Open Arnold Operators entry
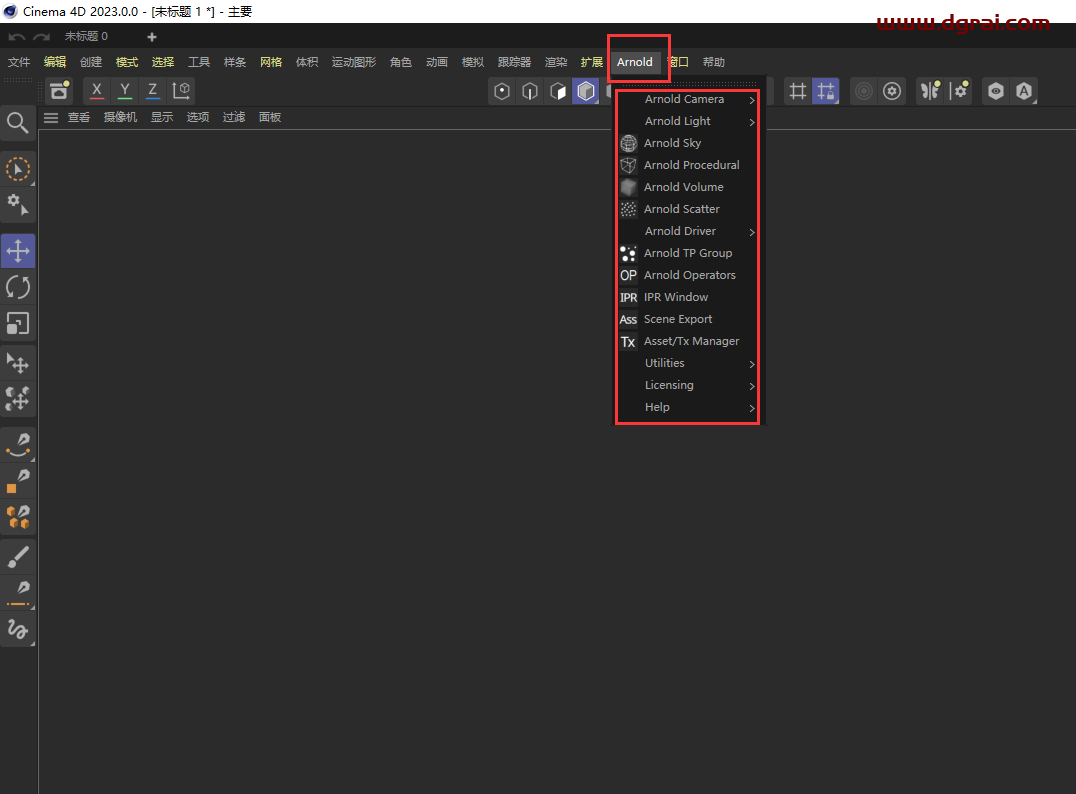The height and width of the screenshot is (794, 1076). (x=688, y=275)
